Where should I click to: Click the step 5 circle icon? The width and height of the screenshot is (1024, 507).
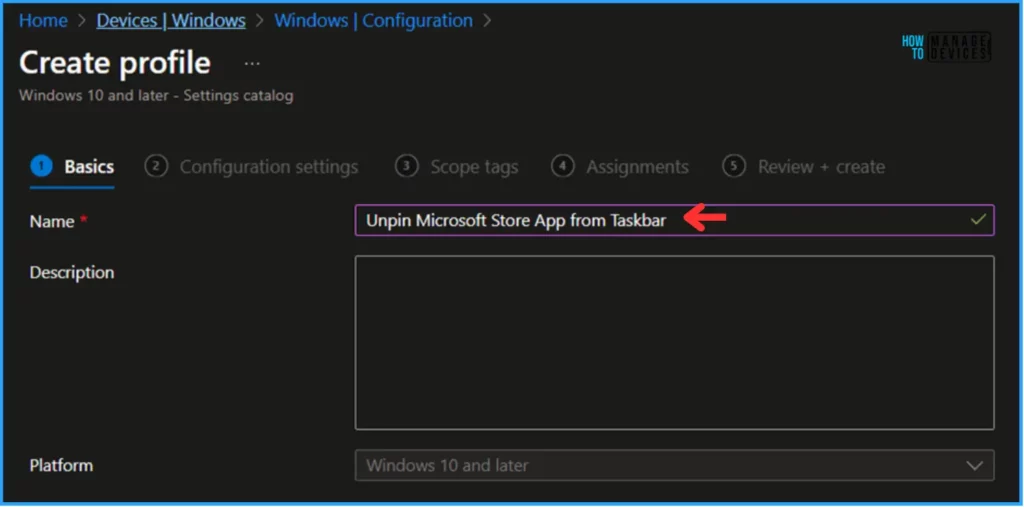pos(733,166)
